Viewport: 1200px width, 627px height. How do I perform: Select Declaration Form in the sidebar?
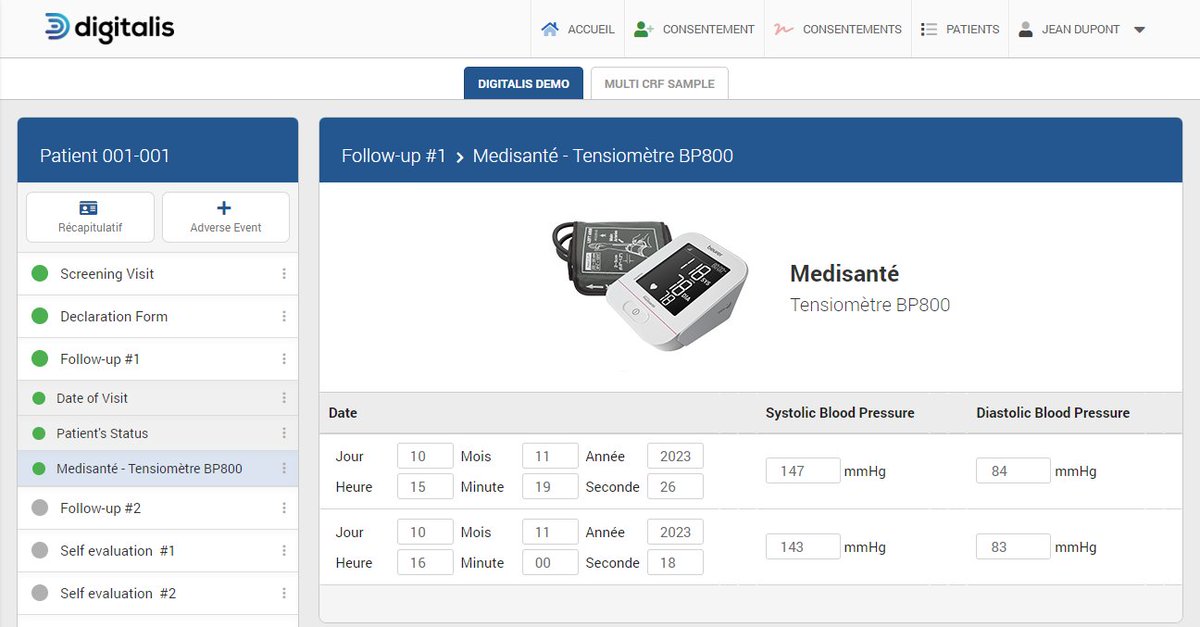(x=158, y=316)
